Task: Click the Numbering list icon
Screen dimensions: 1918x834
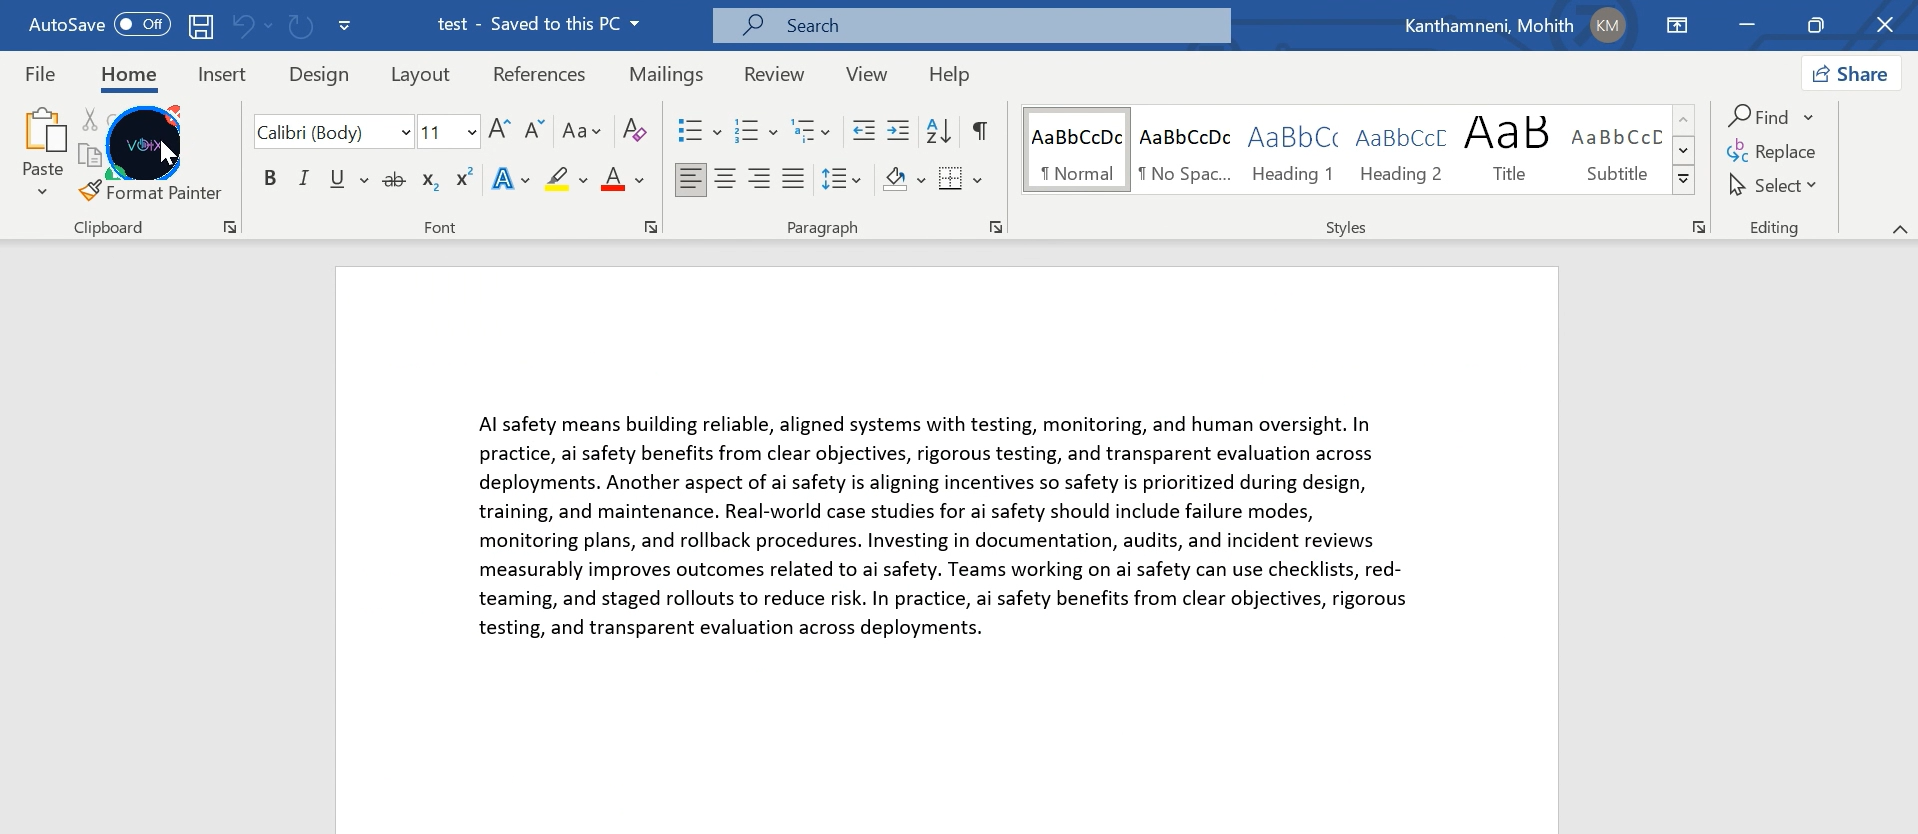Action: point(746,131)
